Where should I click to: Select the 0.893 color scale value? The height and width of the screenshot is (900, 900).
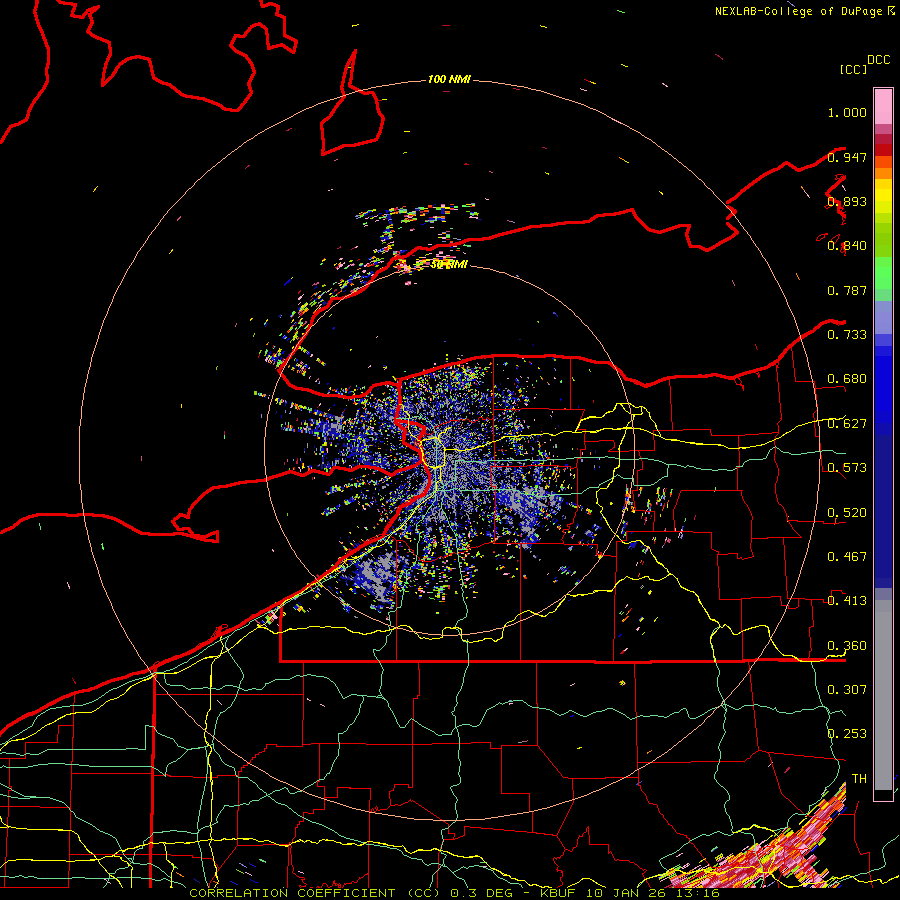[847, 201]
